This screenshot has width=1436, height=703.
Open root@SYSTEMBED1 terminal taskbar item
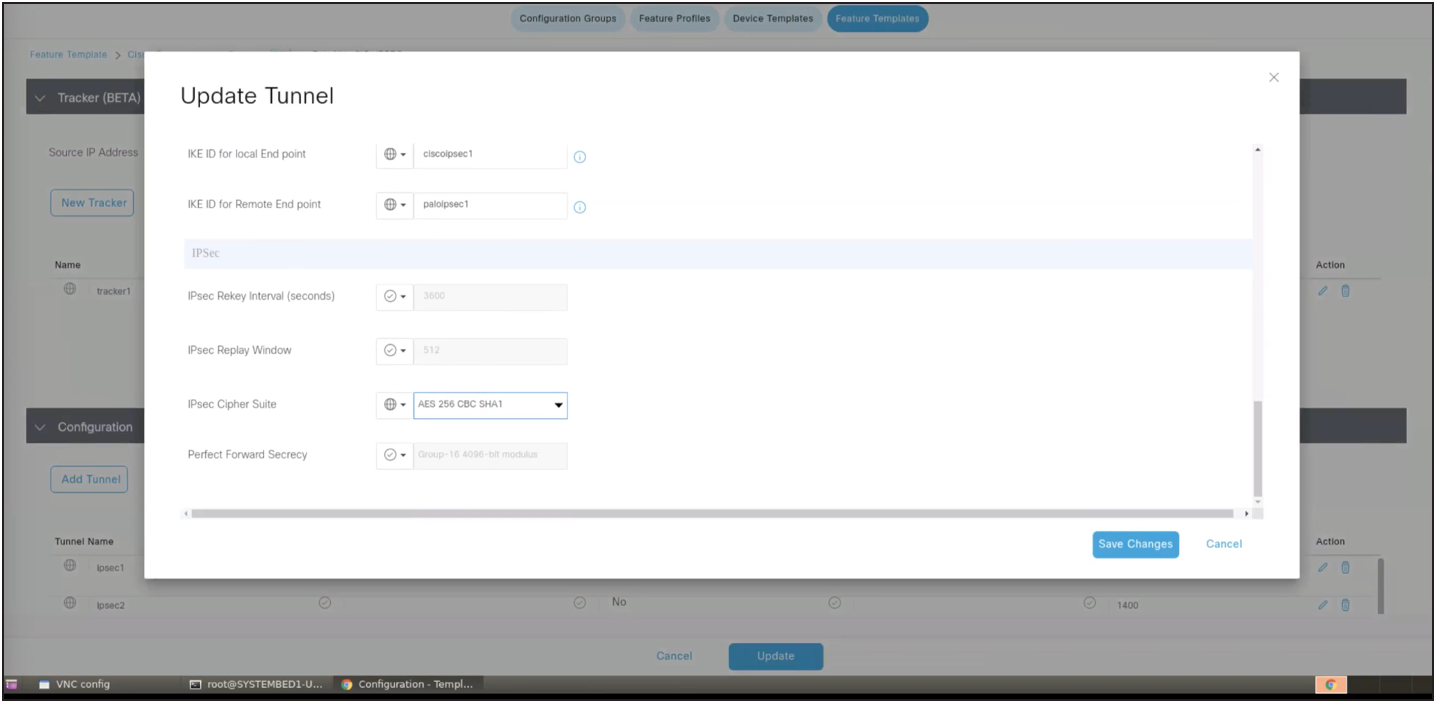[257, 685]
